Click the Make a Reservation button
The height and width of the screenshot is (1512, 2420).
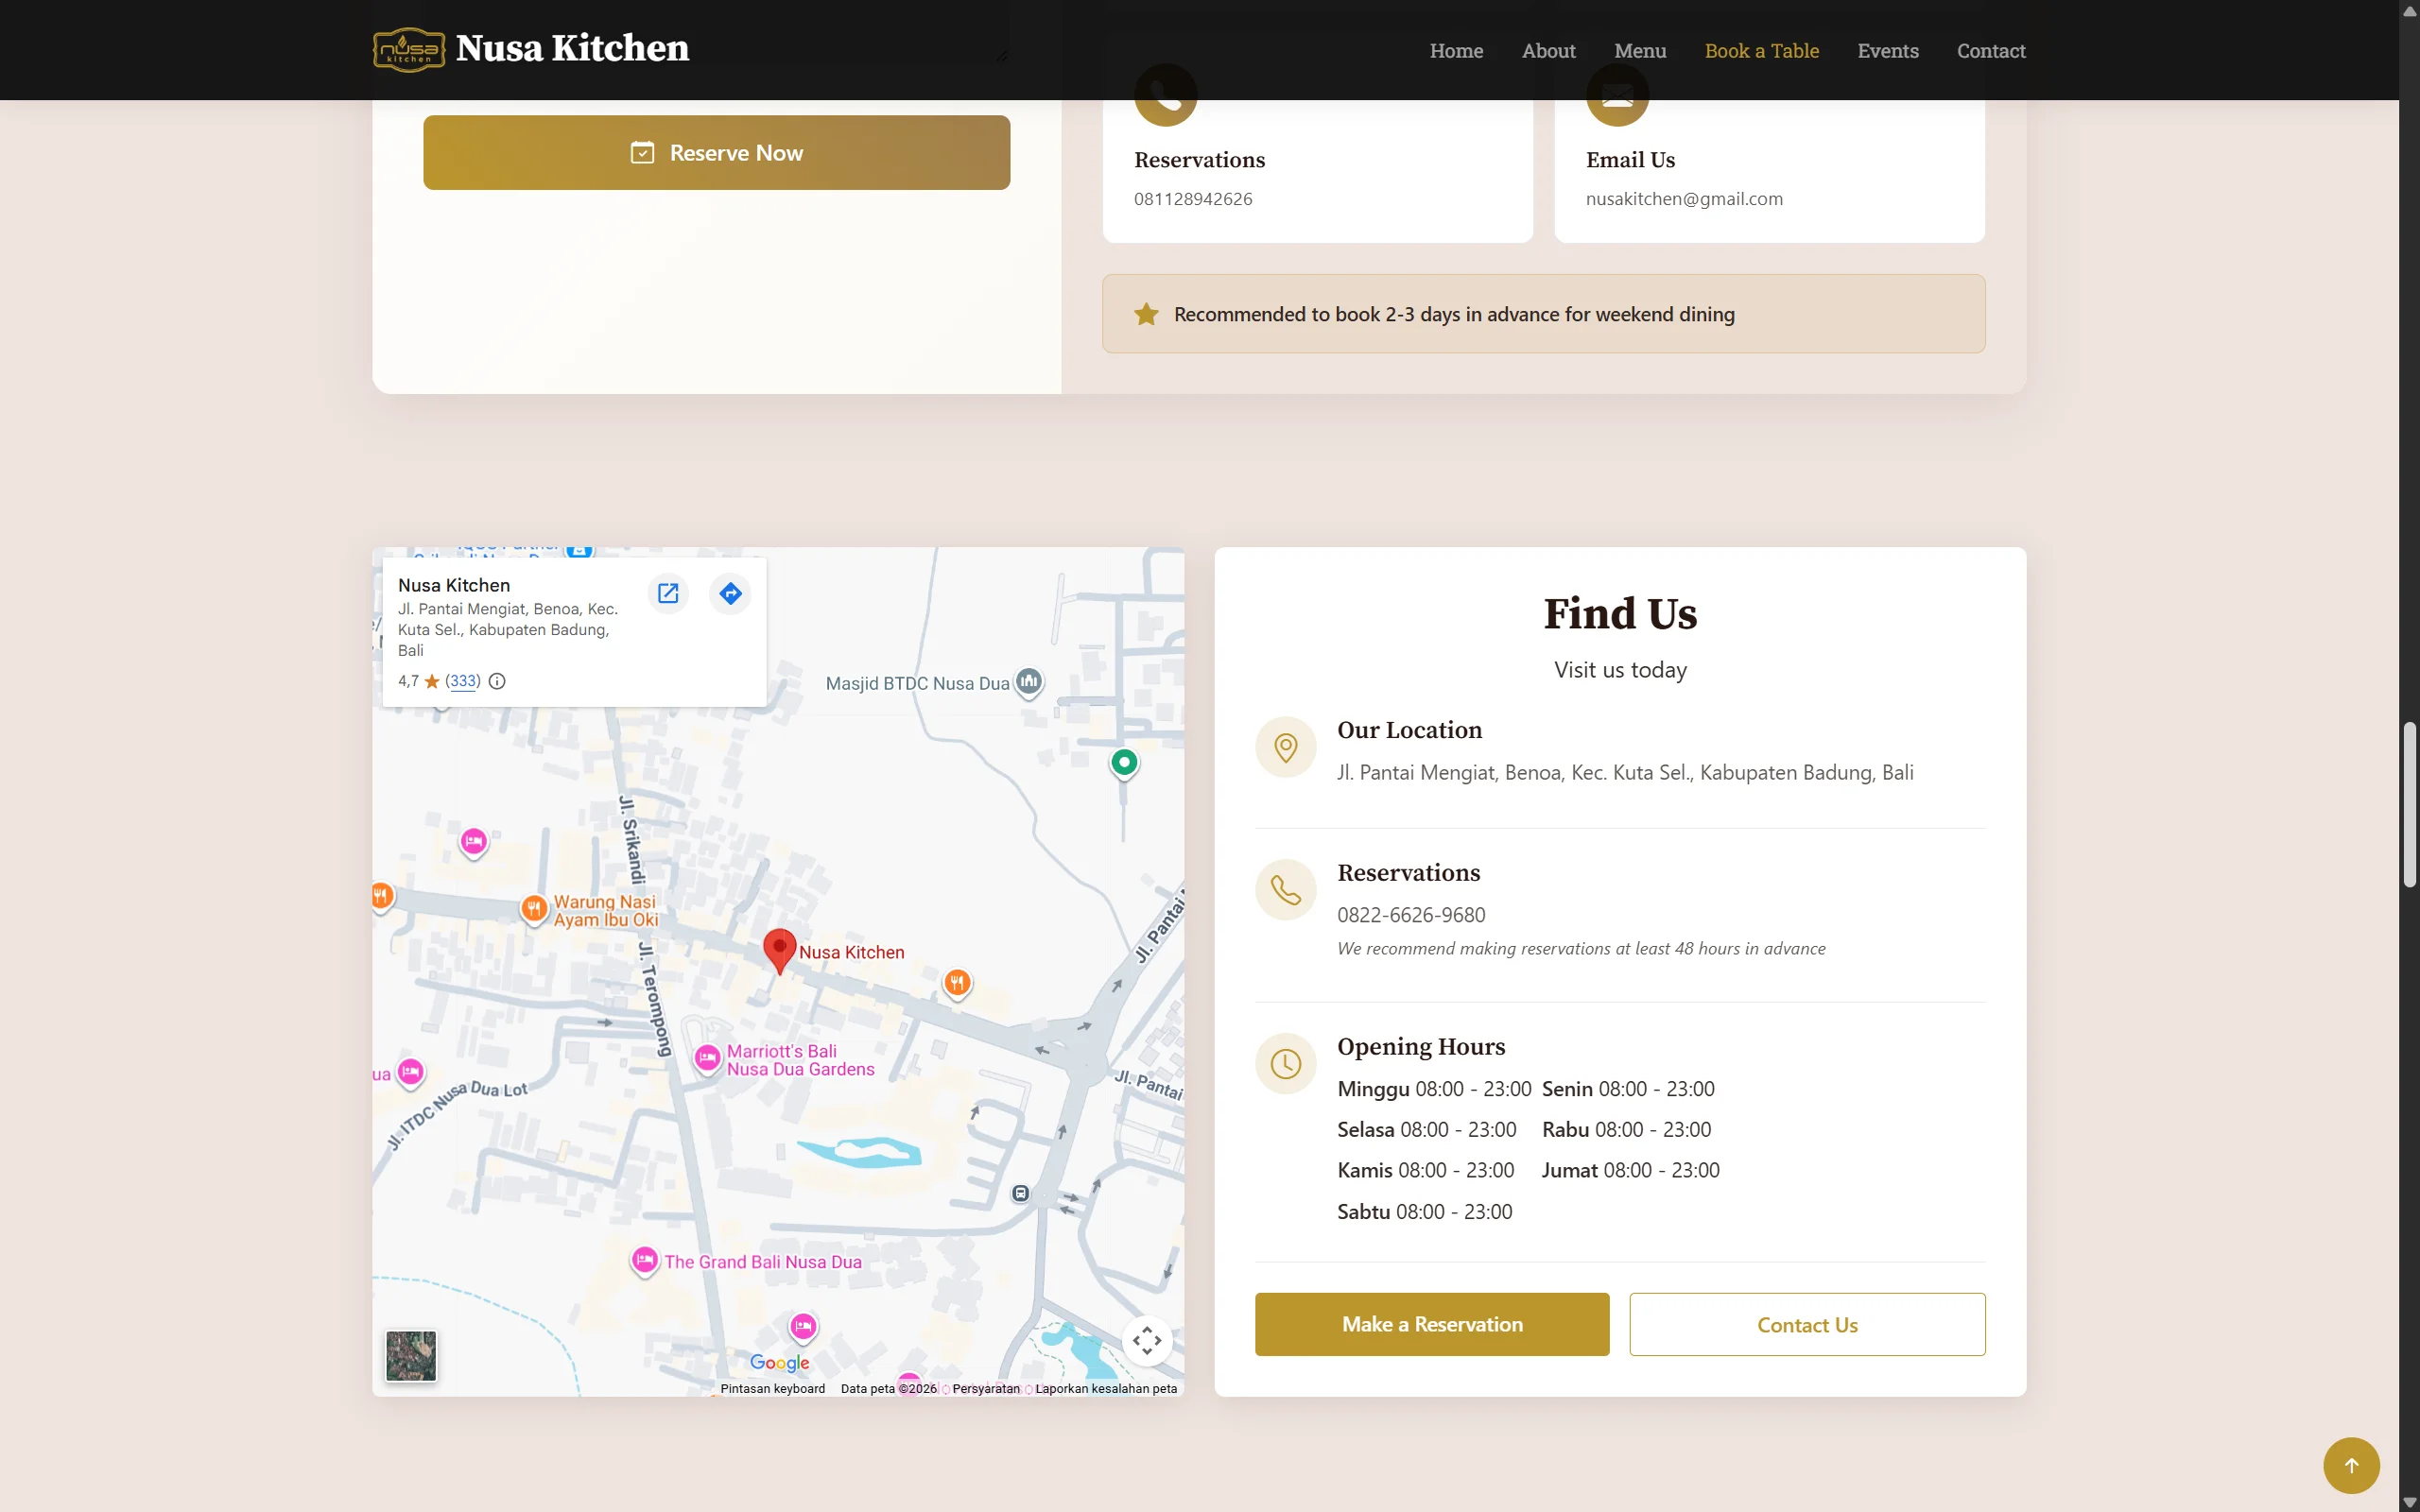[x=1432, y=1324]
